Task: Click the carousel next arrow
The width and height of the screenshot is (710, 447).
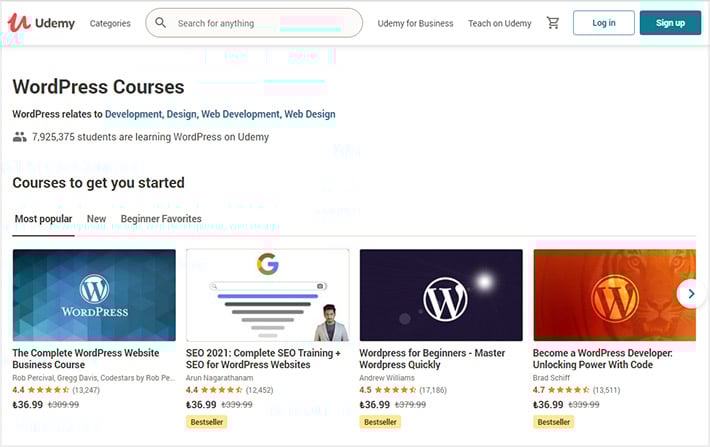Action: click(x=691, y=294)
